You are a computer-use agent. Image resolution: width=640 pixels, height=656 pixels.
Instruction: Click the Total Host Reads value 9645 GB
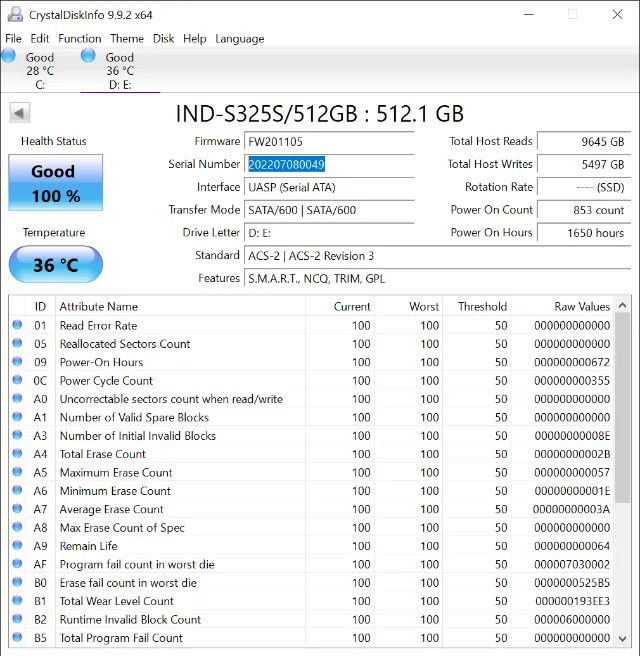584,141
